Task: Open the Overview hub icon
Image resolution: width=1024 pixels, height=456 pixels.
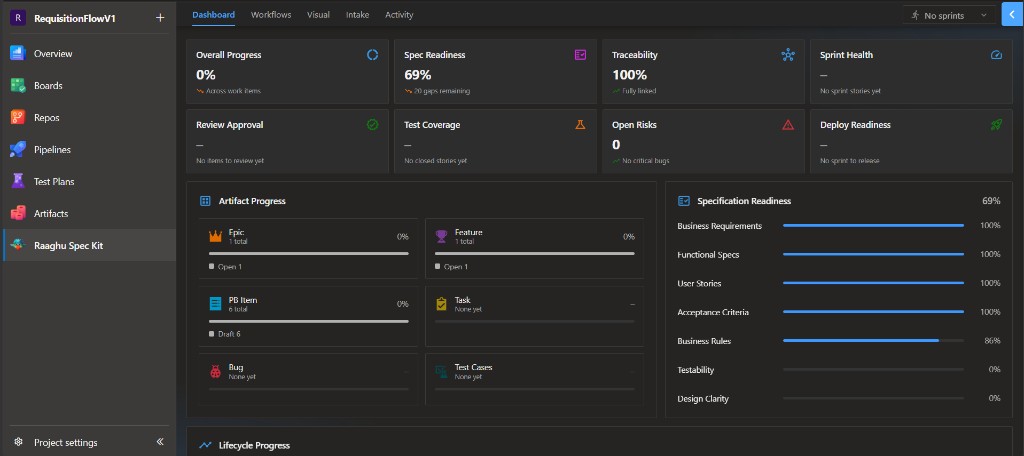Action: (x=18, y=54)
